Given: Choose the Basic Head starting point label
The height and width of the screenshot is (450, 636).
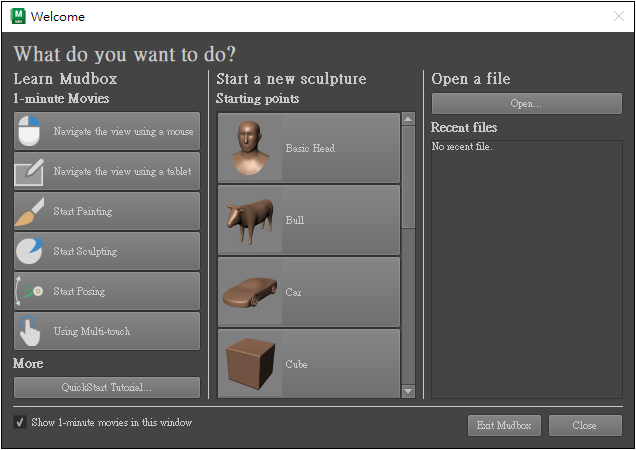Looking at the screenshot, I should [x=310, y=148].
